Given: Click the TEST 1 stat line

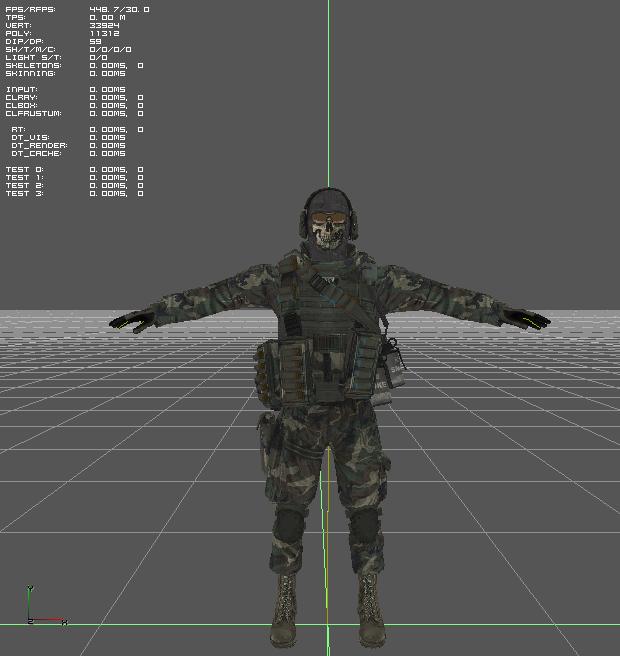Looking at the screenshot, I should tap(74, 177).
